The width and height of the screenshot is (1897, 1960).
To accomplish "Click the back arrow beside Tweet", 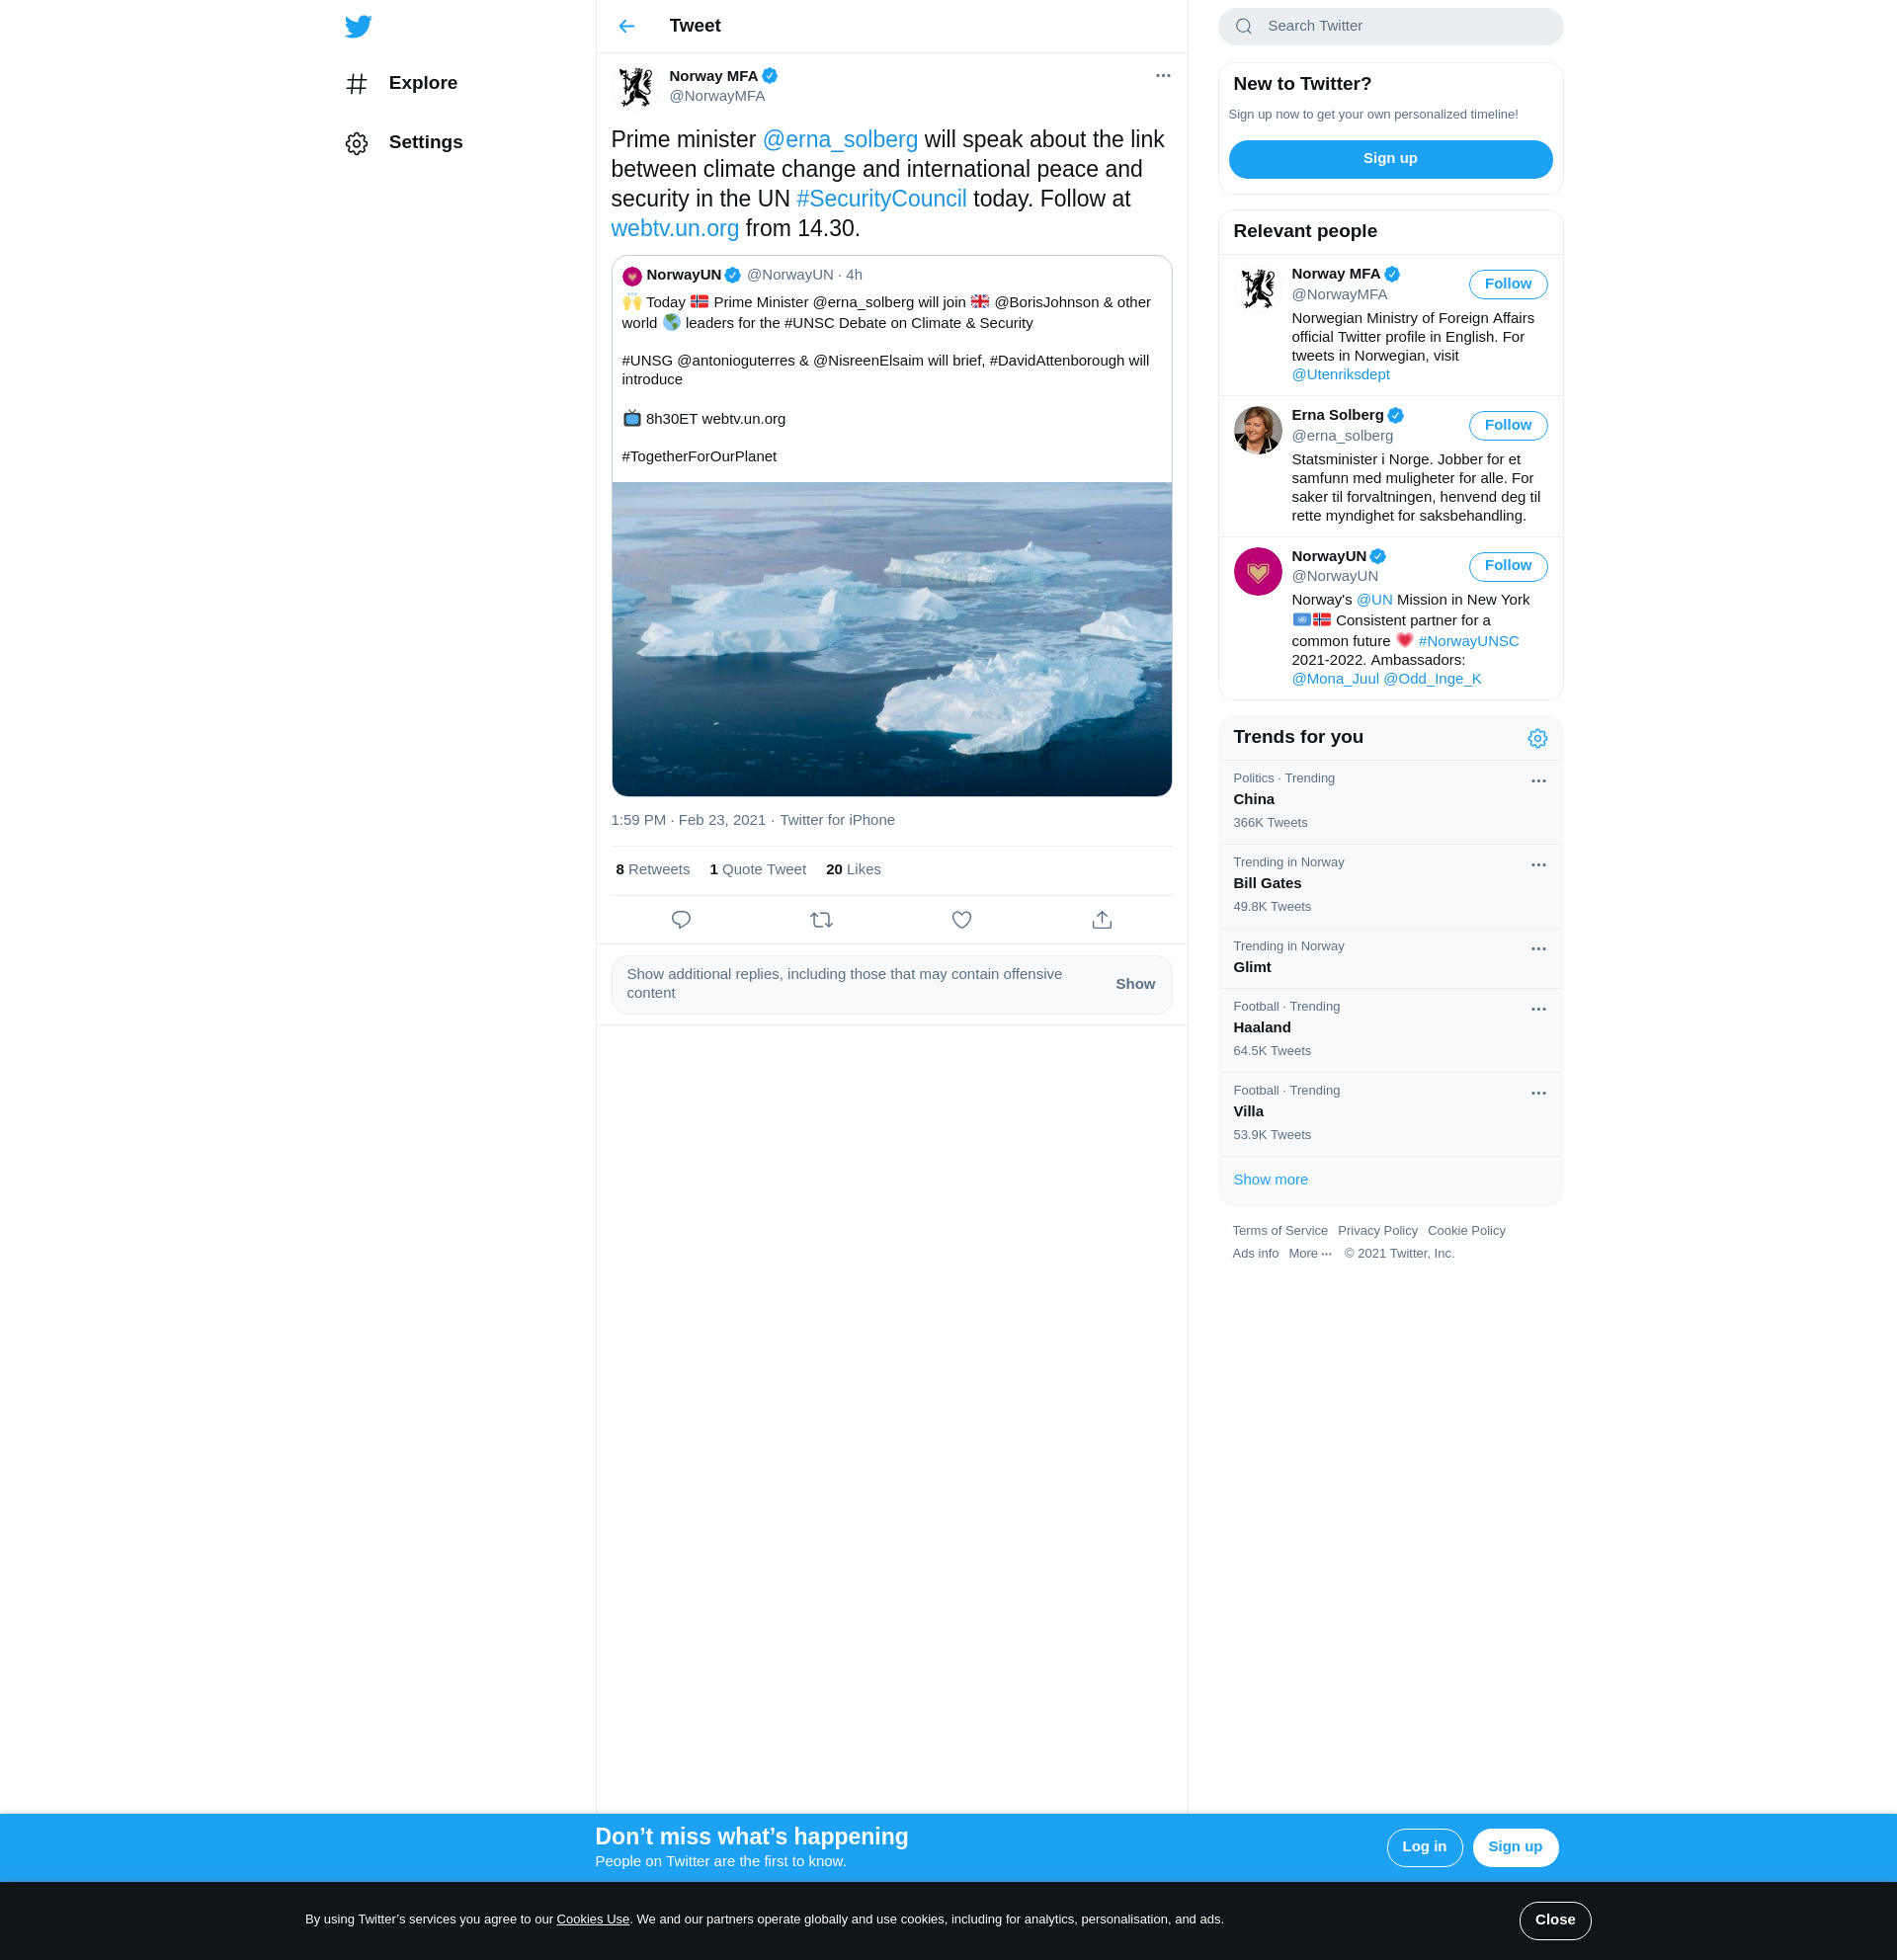I will coord(626,26).
